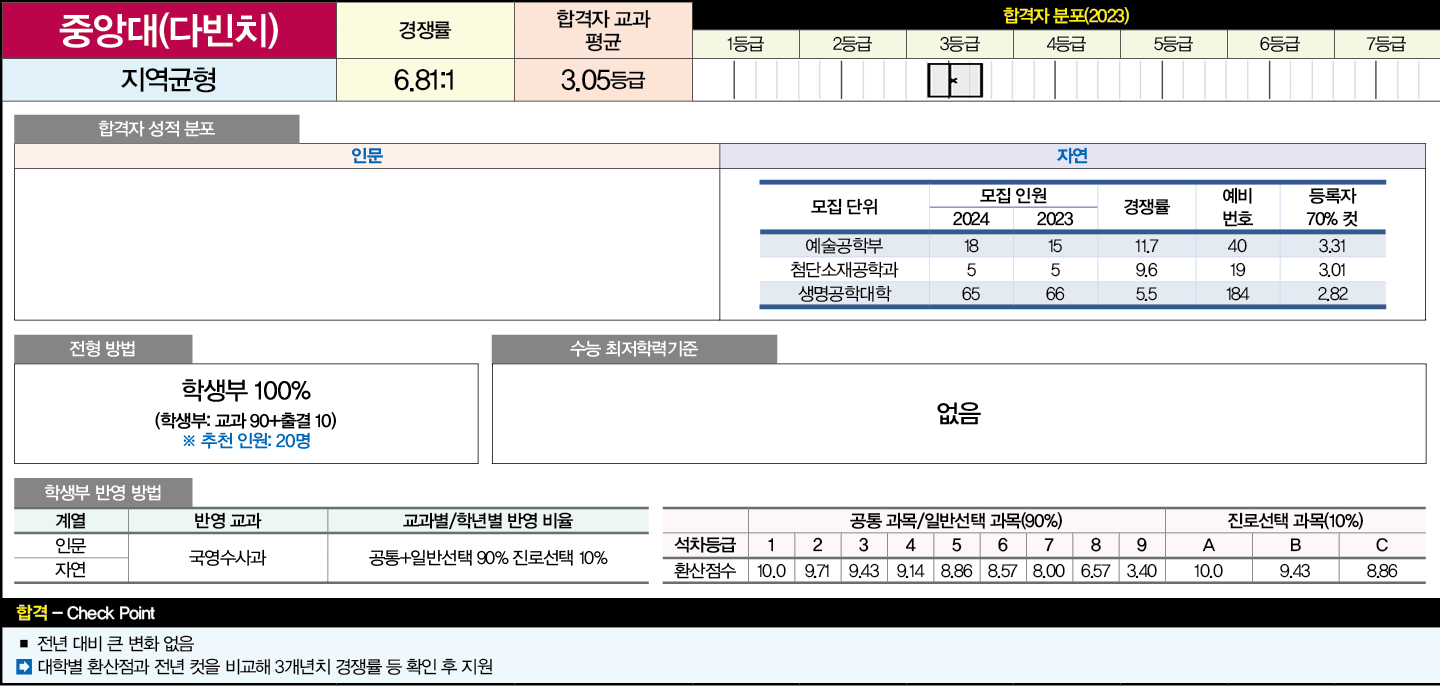Select the '7등급' distribution column header
This screenshot has width=1440, height=692.
coord(1386,44)
